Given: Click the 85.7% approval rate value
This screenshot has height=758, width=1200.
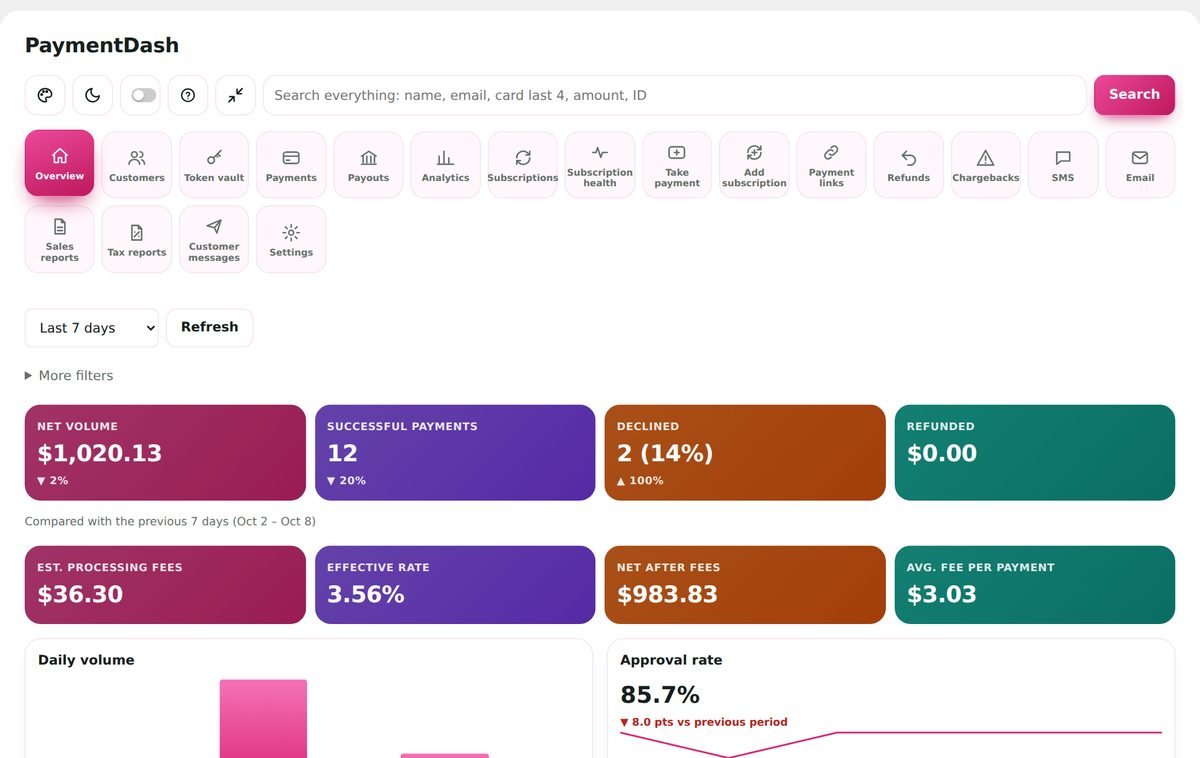Looking at the screenshot, I should pos(660,695).
